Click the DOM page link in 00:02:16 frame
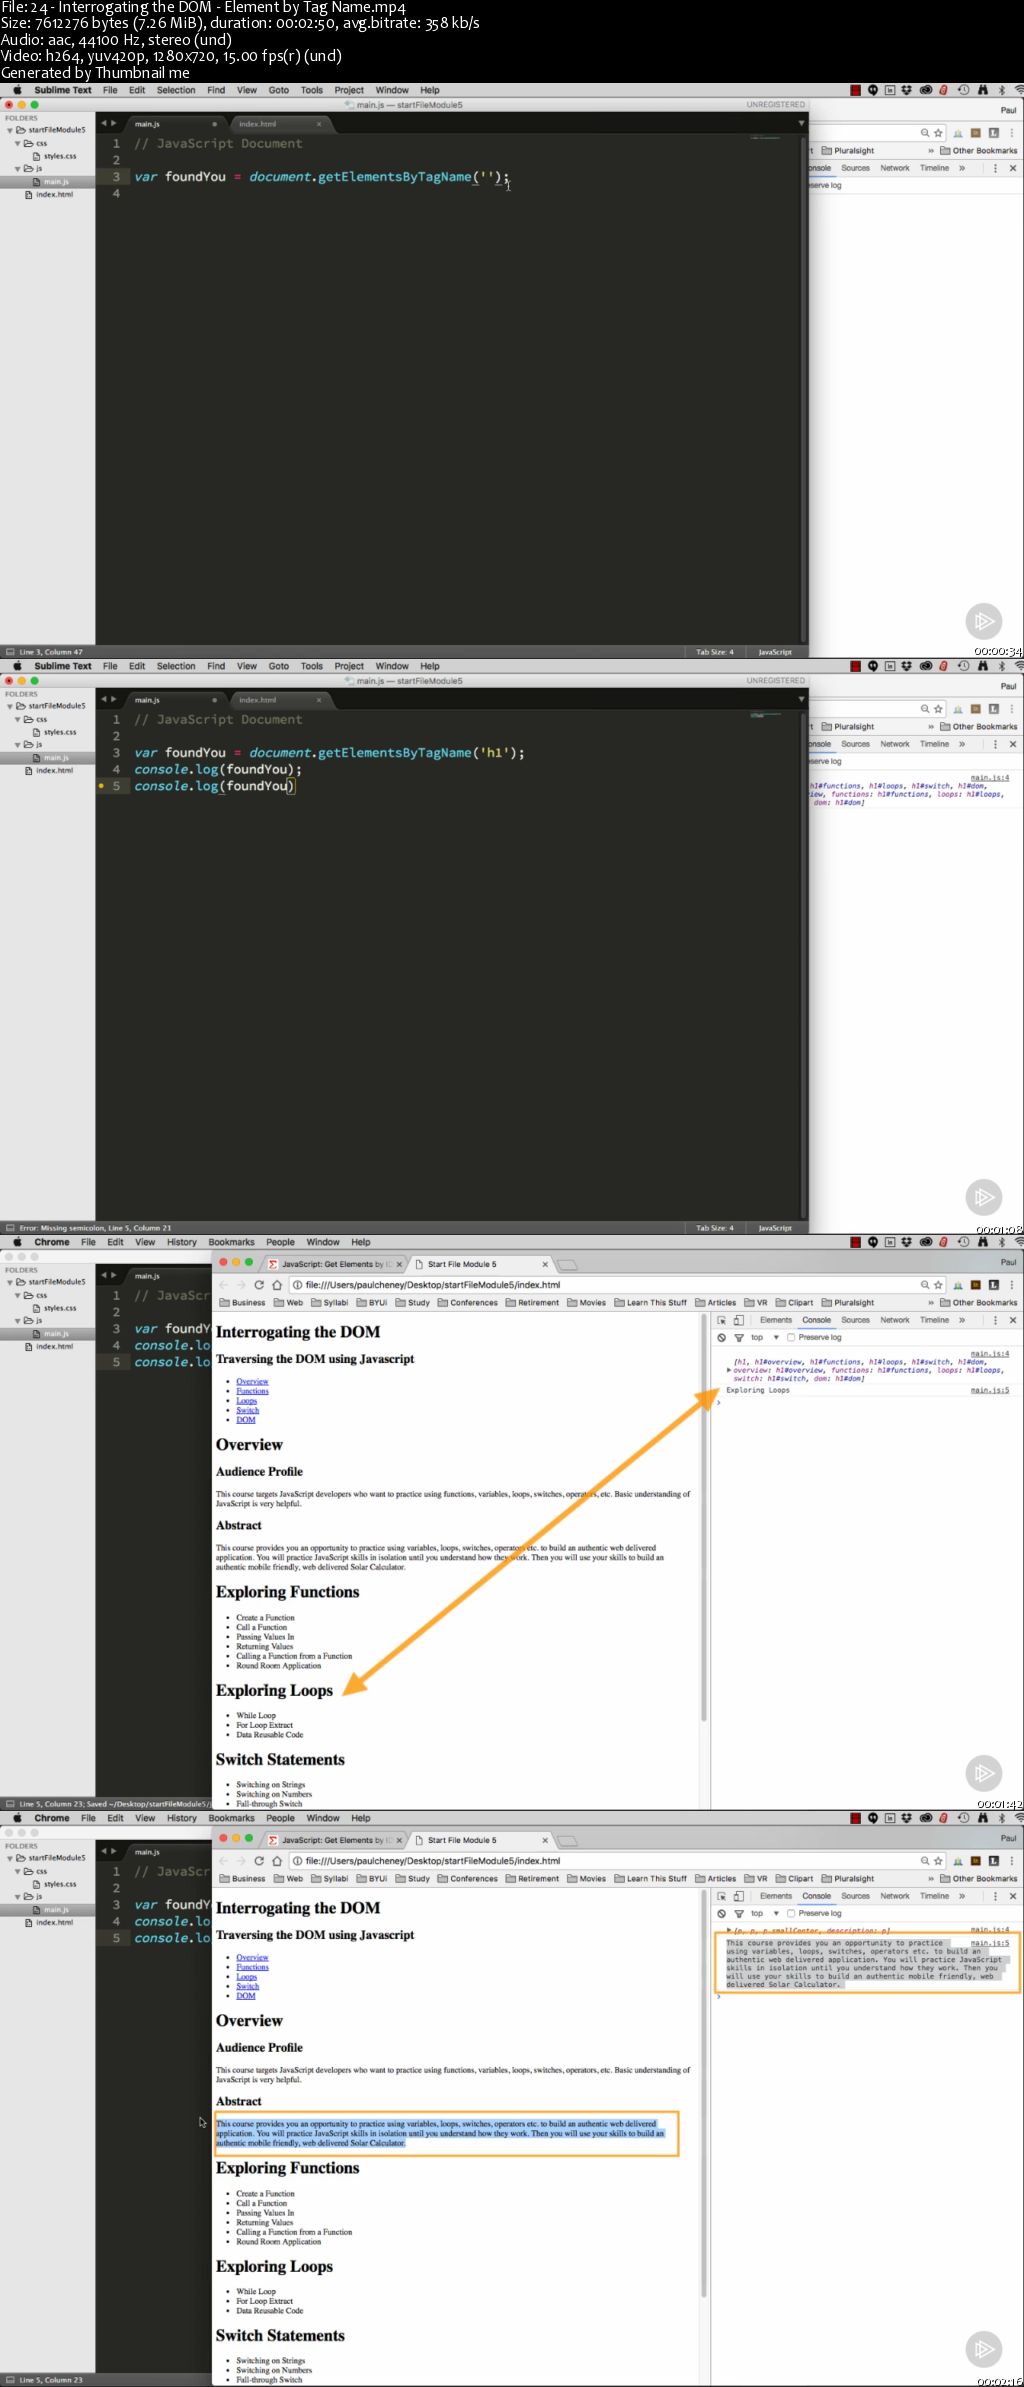1024x2387 pixels. click(246, 1996)
